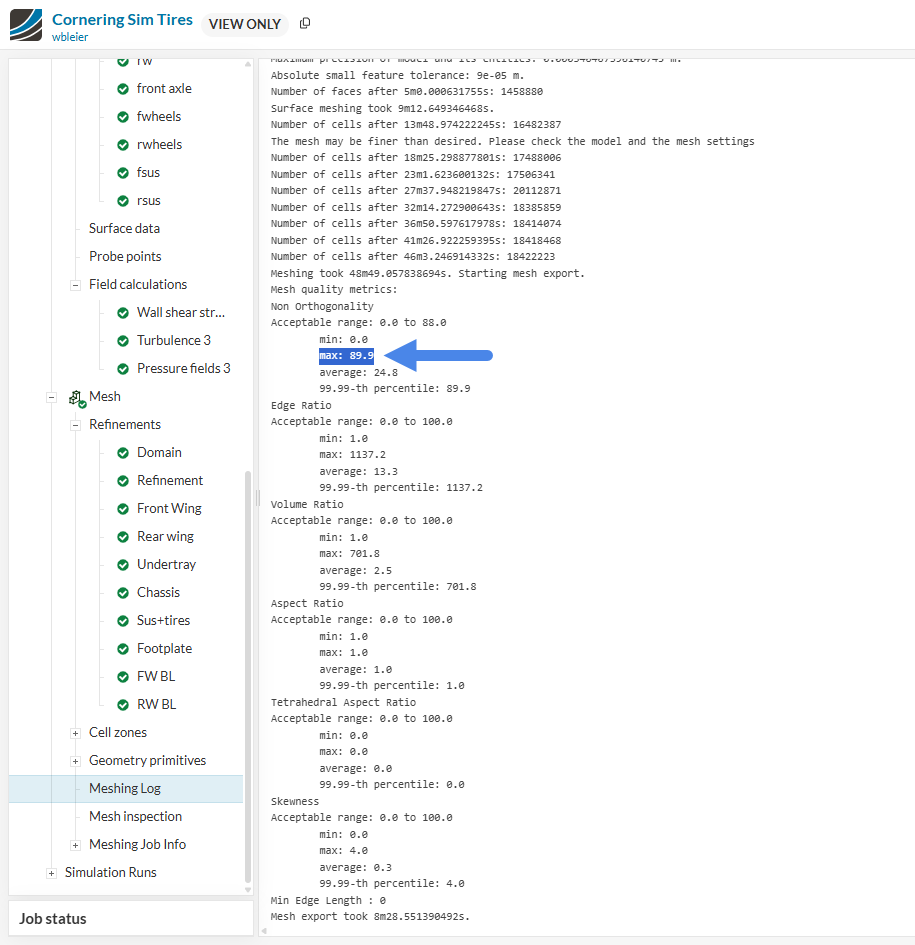Click green check icon beside Front Wing

click(x=123, y=509)
